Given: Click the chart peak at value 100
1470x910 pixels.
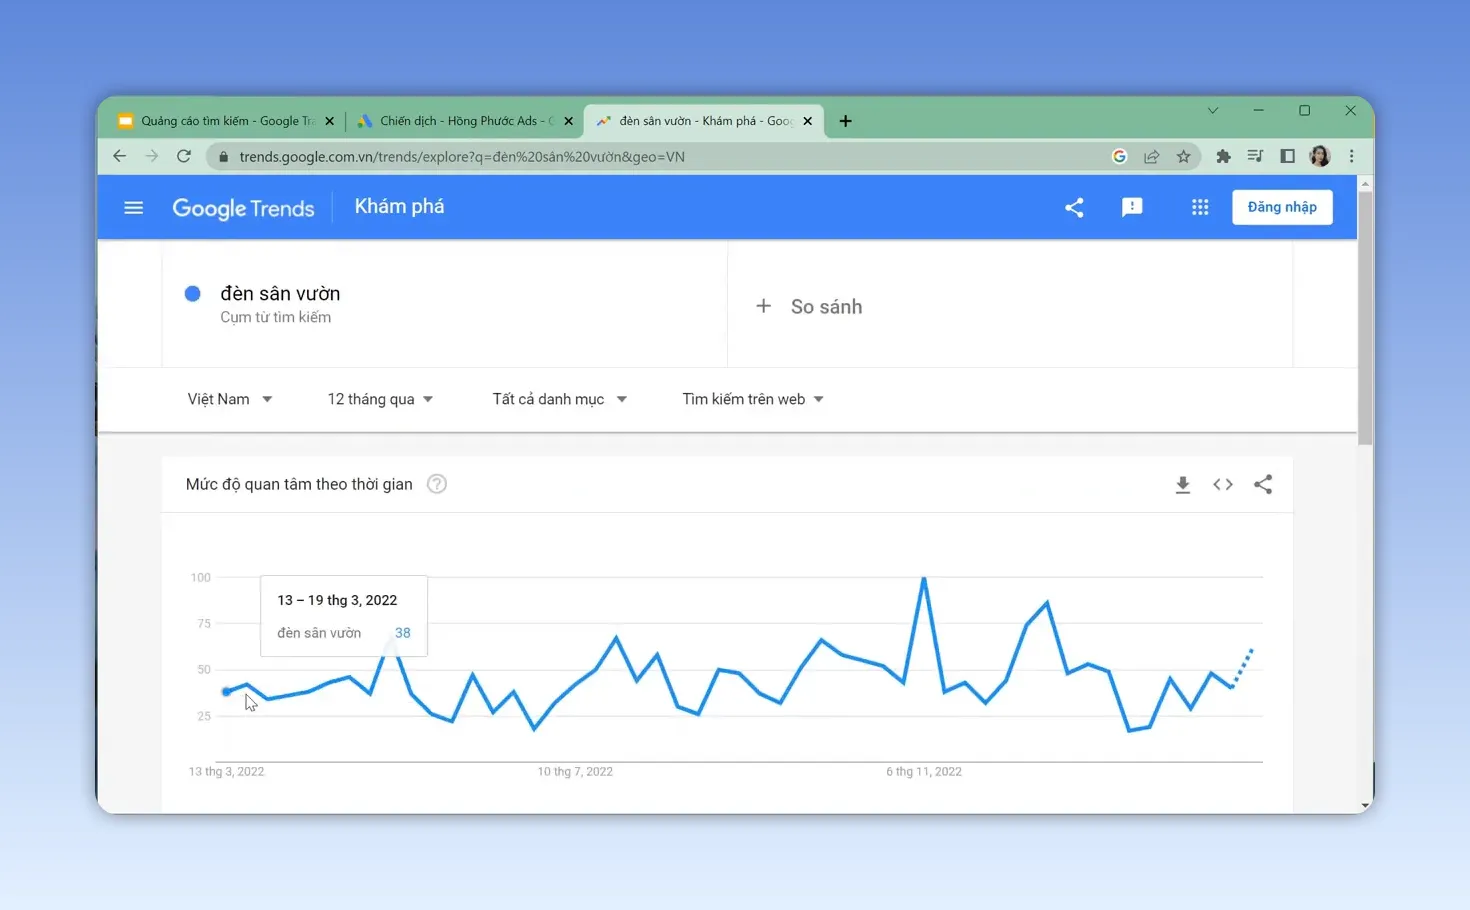Looking at the screenshot, I should point(924,578).
